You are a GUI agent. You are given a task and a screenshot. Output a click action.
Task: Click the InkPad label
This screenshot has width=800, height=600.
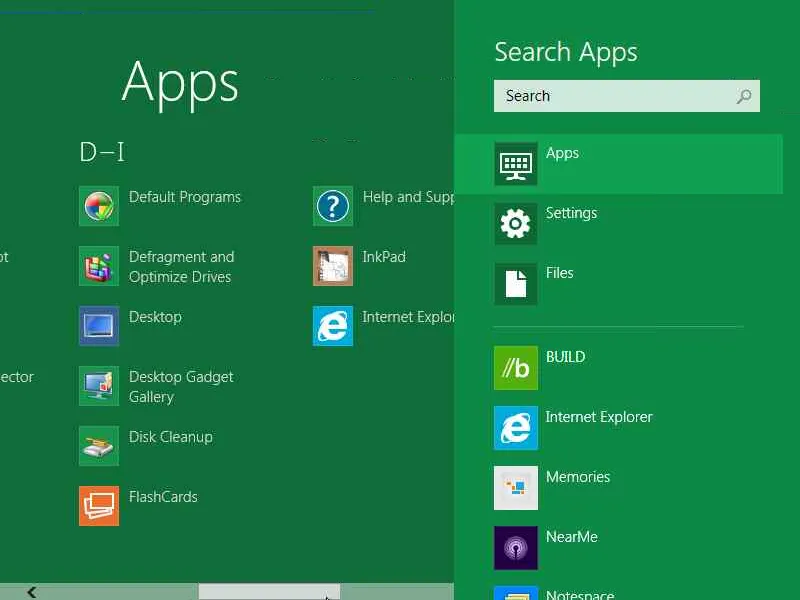[384, 257]
